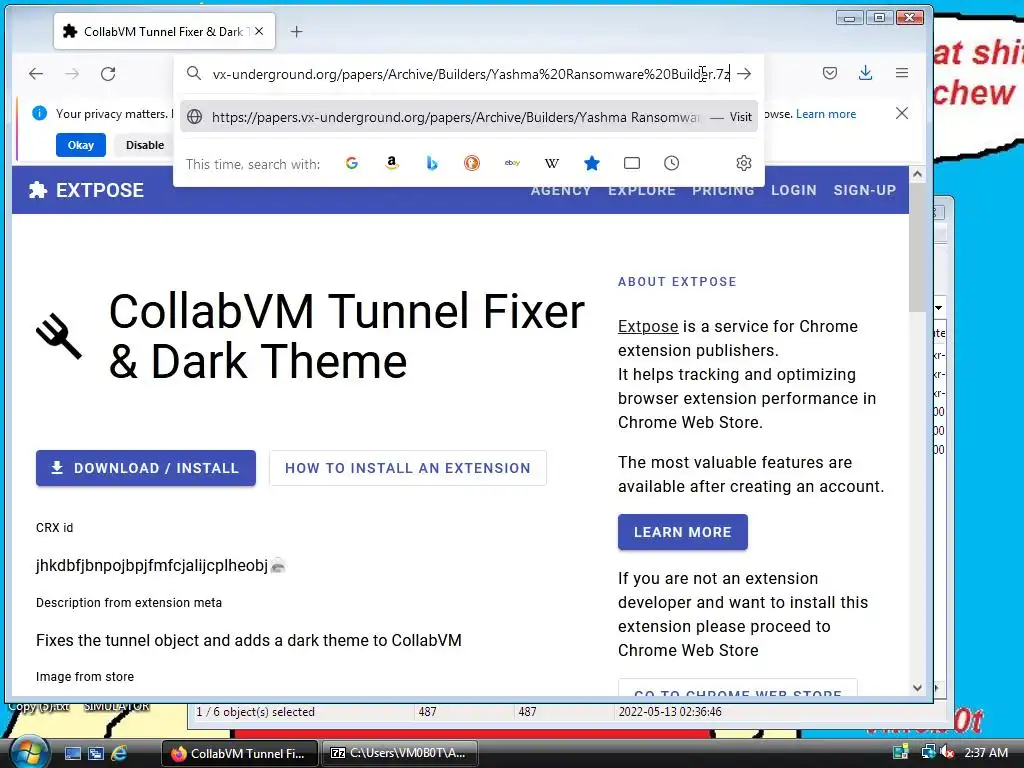Search open tabs with the tab icon

point(632,163)
